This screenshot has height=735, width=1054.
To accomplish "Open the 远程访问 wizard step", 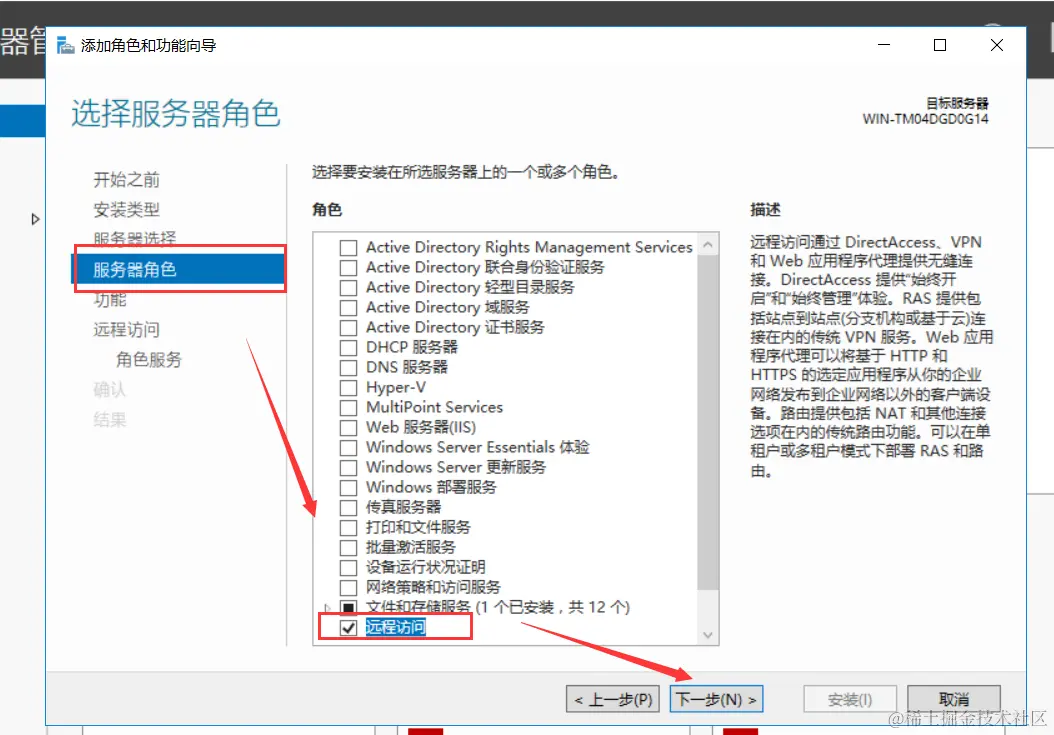I will (x=126, y=330).
